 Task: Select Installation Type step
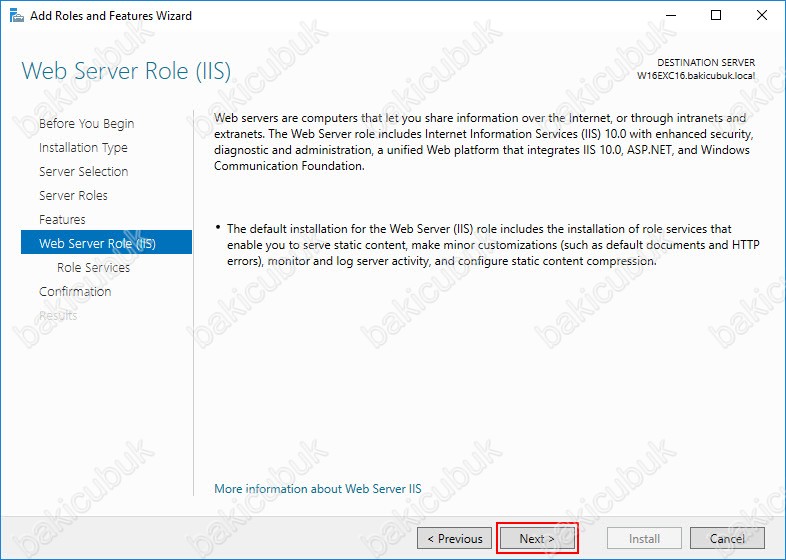pos(83,147)
